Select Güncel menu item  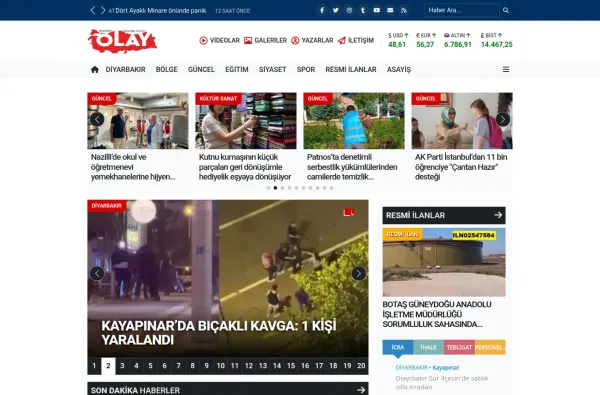click(x=201, y=69)
